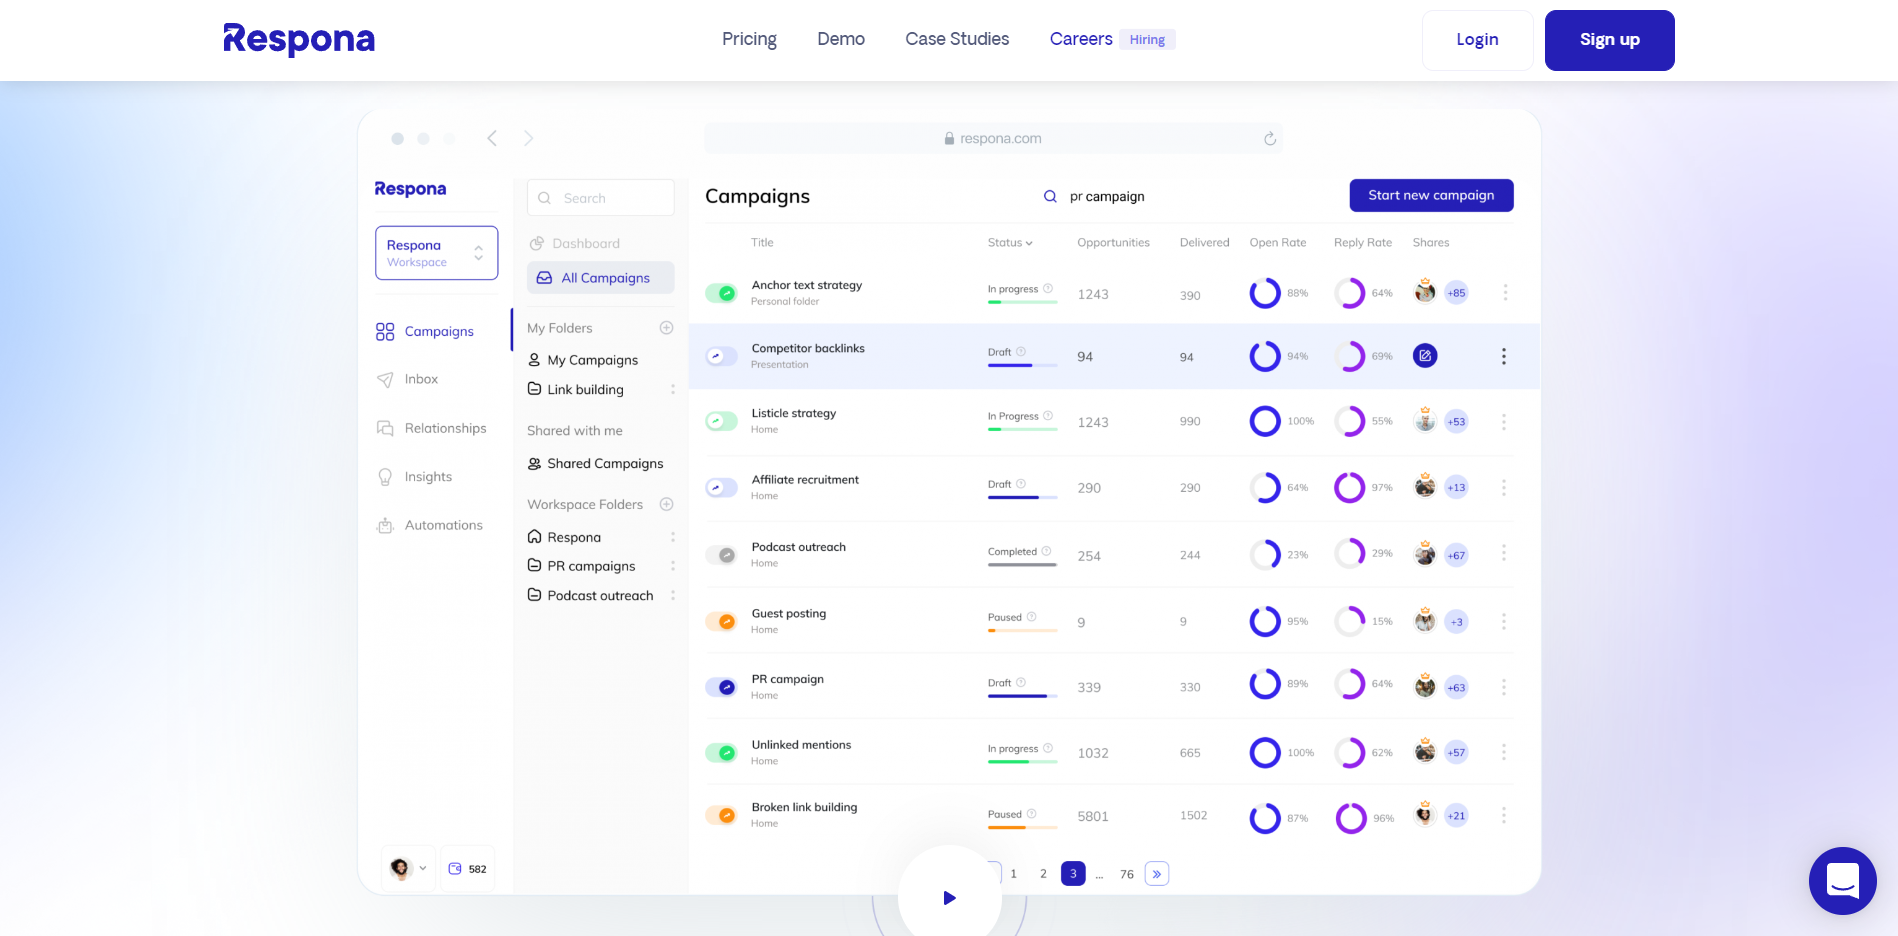Click the edit share icon on Competitor backlinks
1898x936 pixels.
[x=1425, y=355]
